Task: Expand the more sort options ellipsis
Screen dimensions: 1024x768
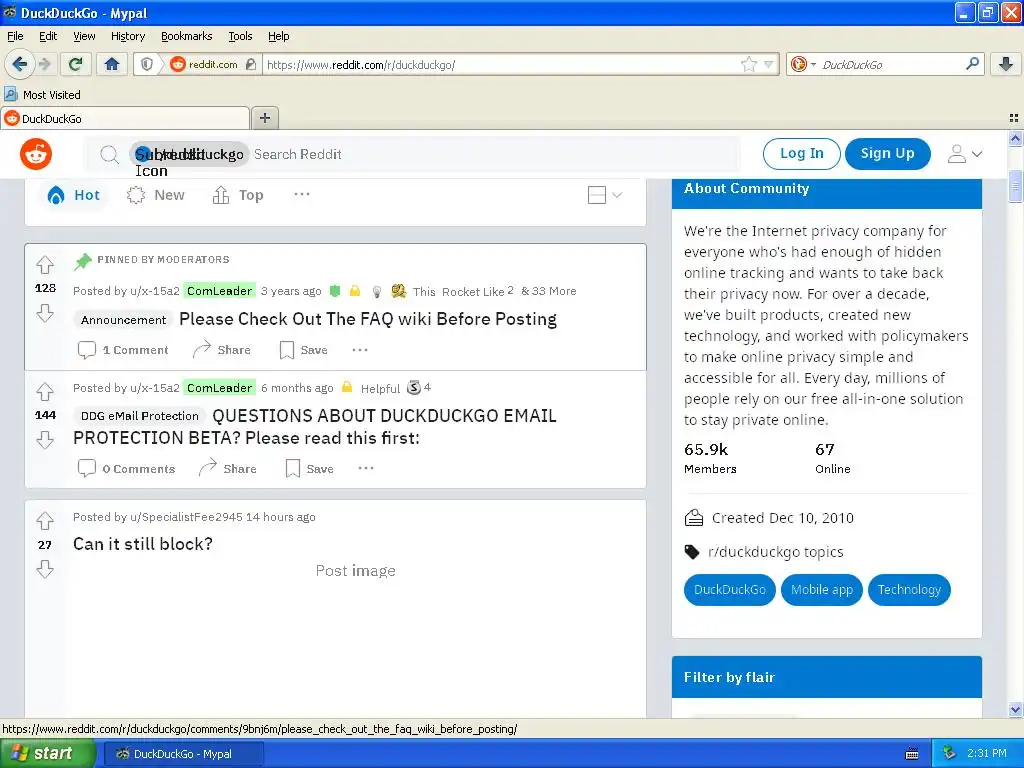Action: [302, 195]
